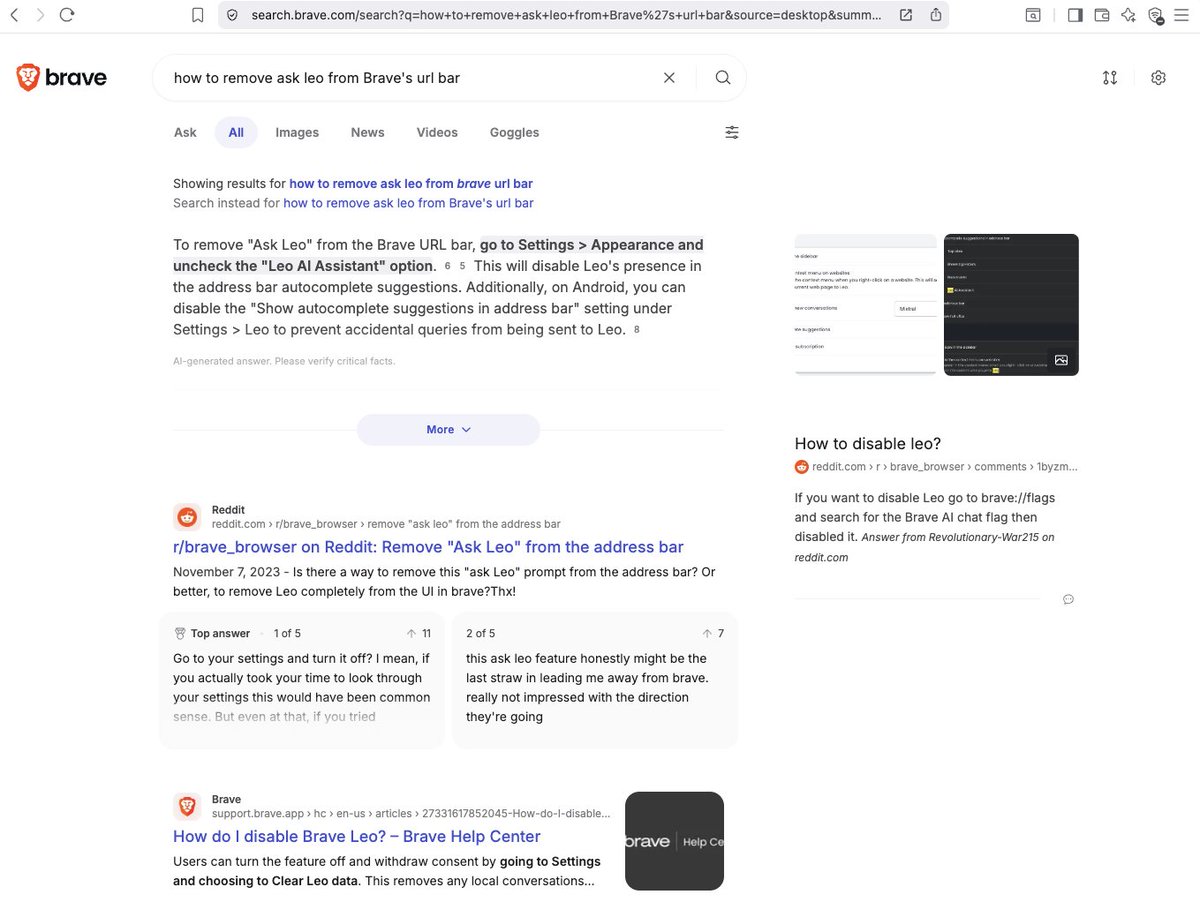Share this page with the share icon

(936, 15)
